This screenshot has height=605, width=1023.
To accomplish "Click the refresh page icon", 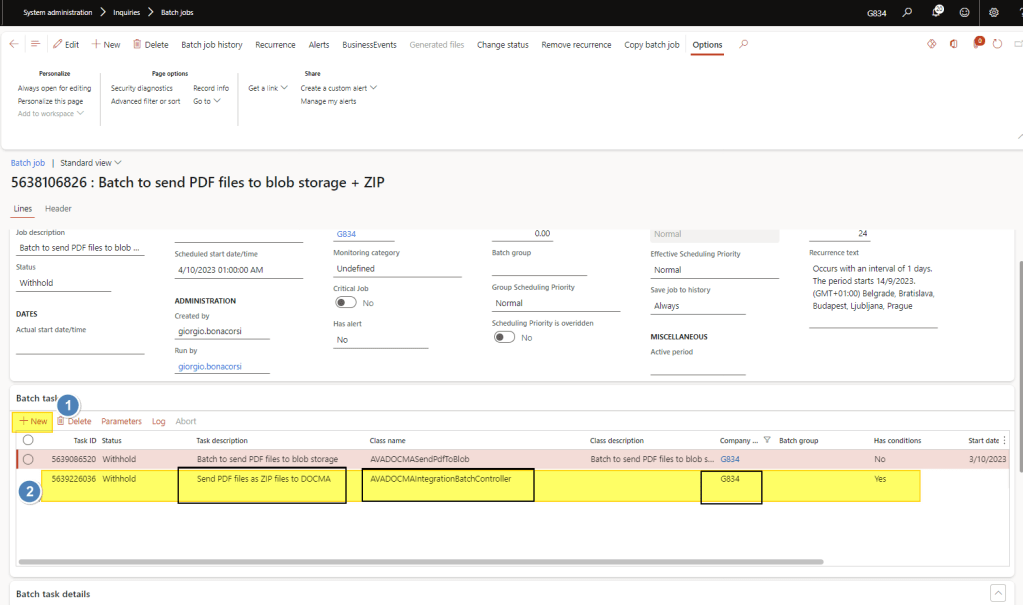I will [997, 44].
